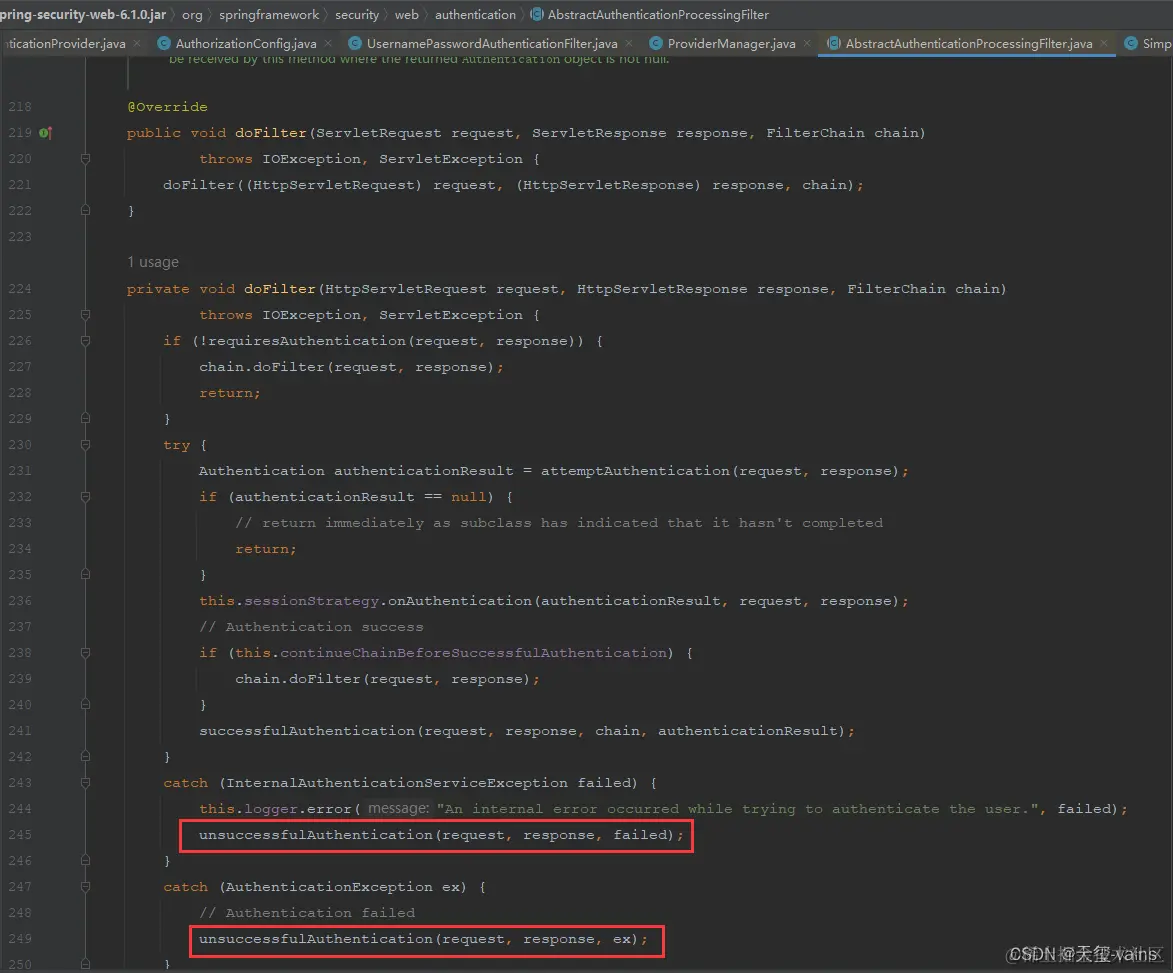The height and width of the screenshot is (973, 1173).
Task: Collapse the public doFilter method body
Action: coord(84,158)
